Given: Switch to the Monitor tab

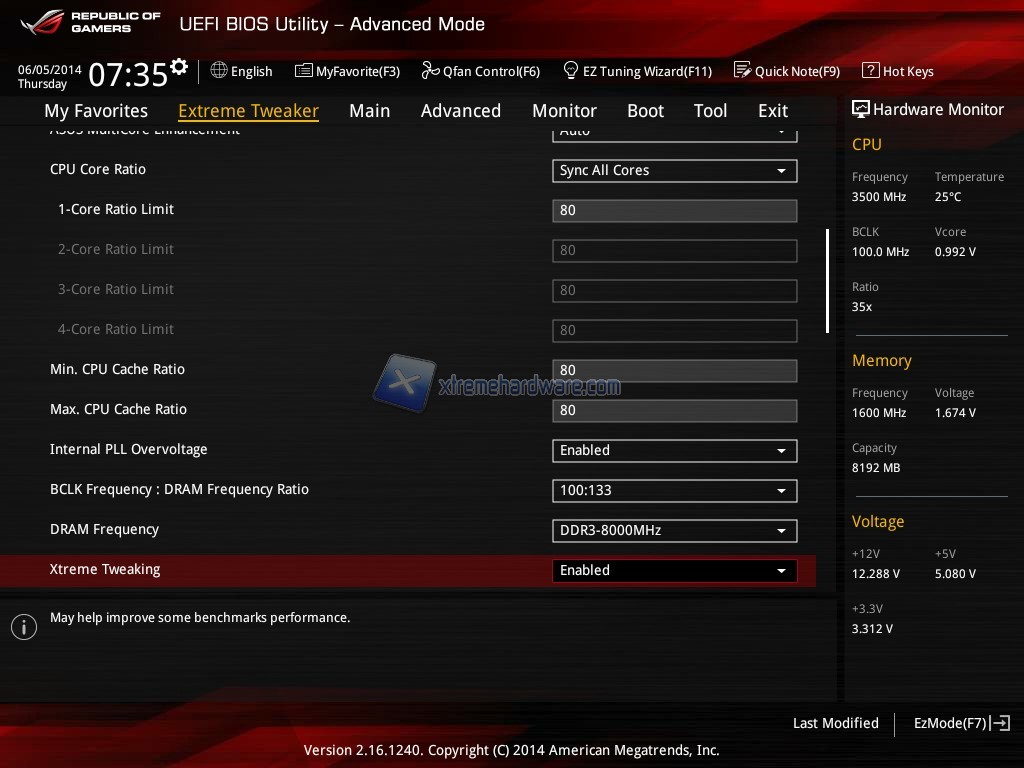Looking at the screenshot, I should 564,111.
